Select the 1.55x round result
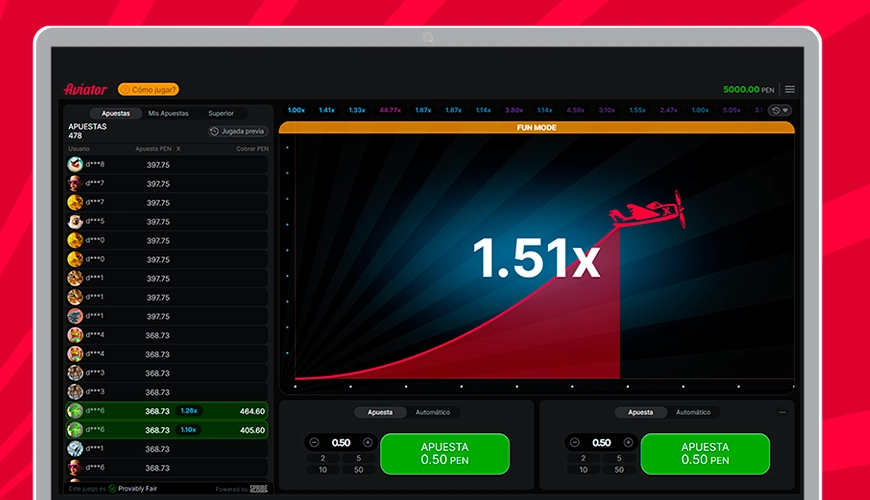 (637, 110)
